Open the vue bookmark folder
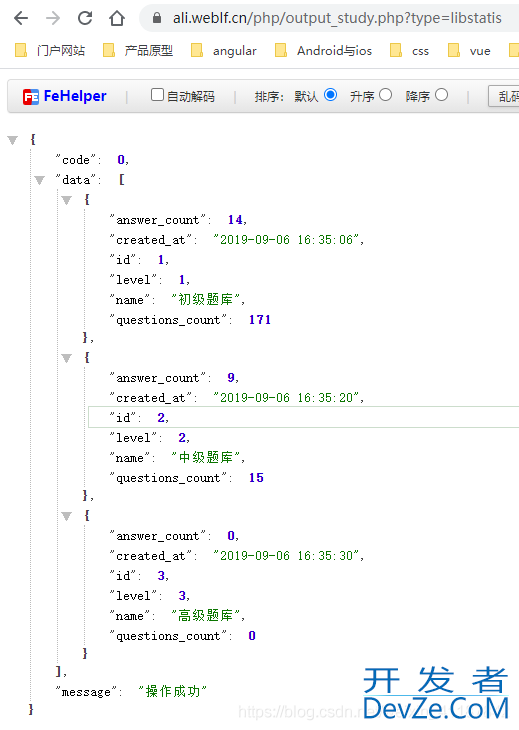Viewport: 519px width, 730px height. pos(469,50)
